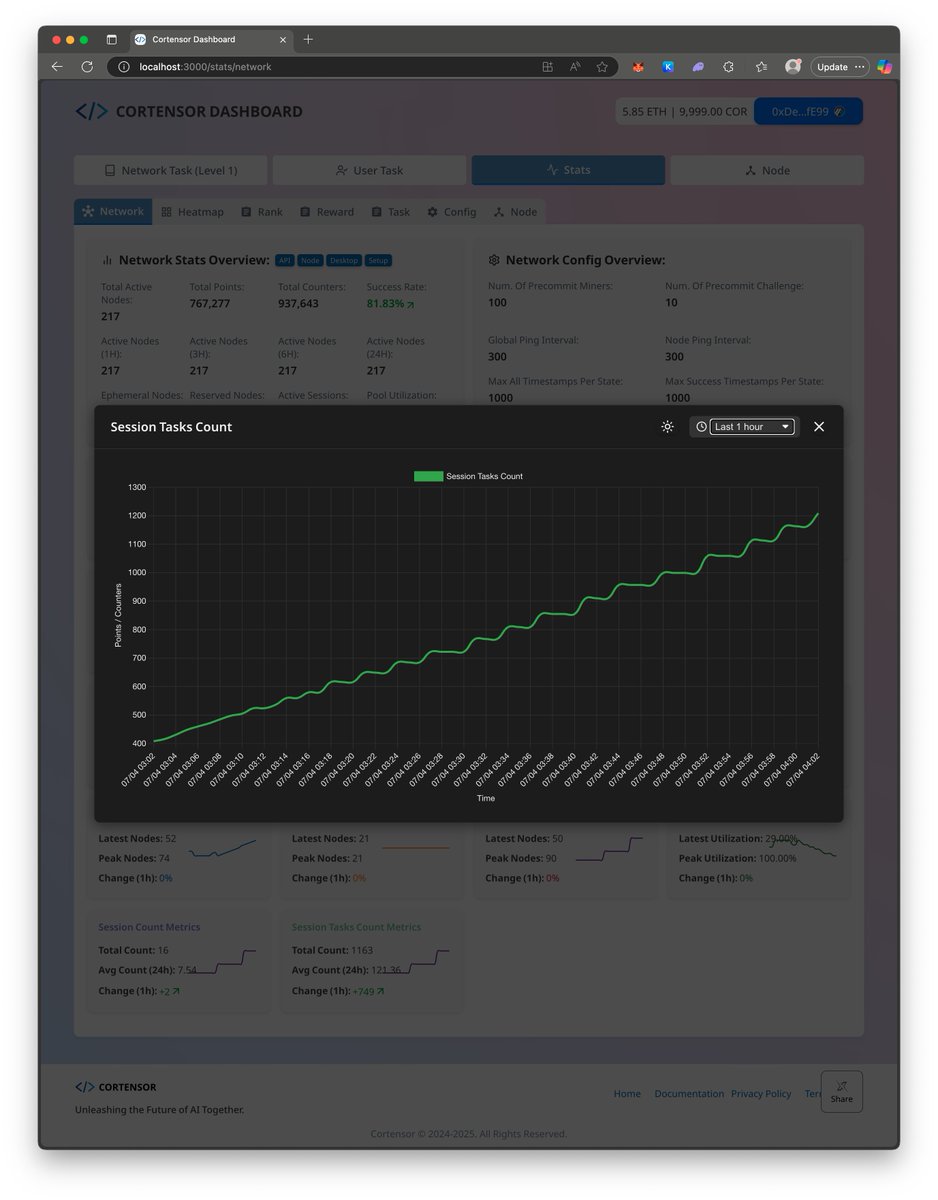This screenshot has width=938, height=1200.
Task: Click the footer Cortensor logo
Action: click(x=85, y=1087)
